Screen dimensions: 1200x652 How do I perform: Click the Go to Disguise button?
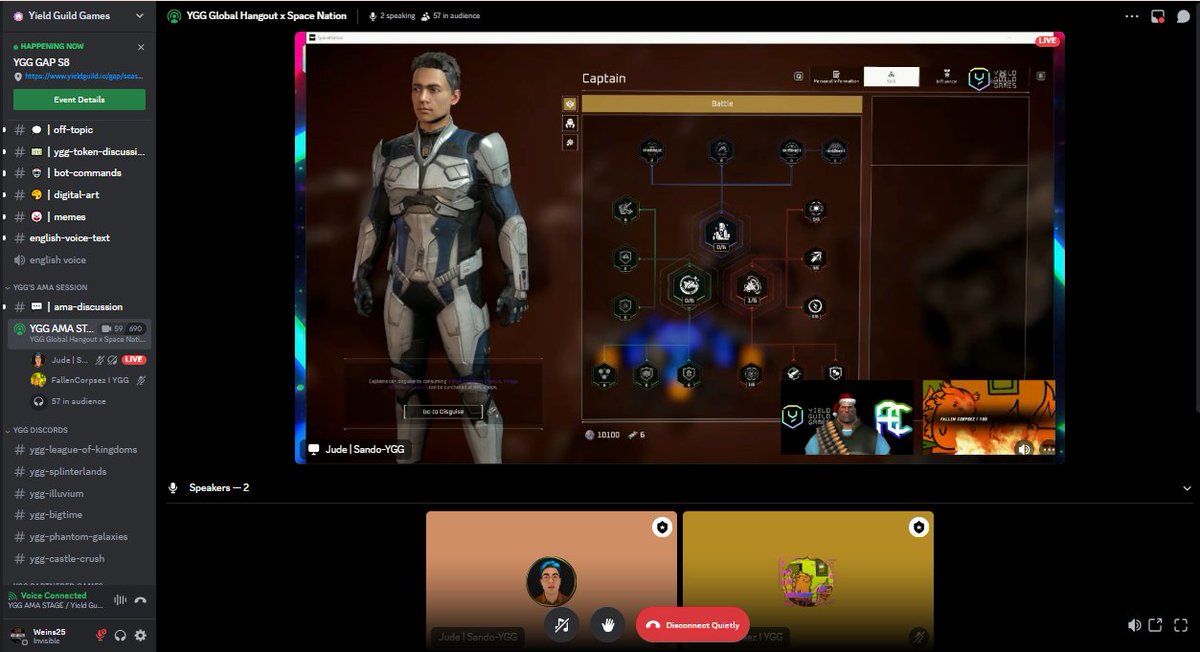point(443,412)
